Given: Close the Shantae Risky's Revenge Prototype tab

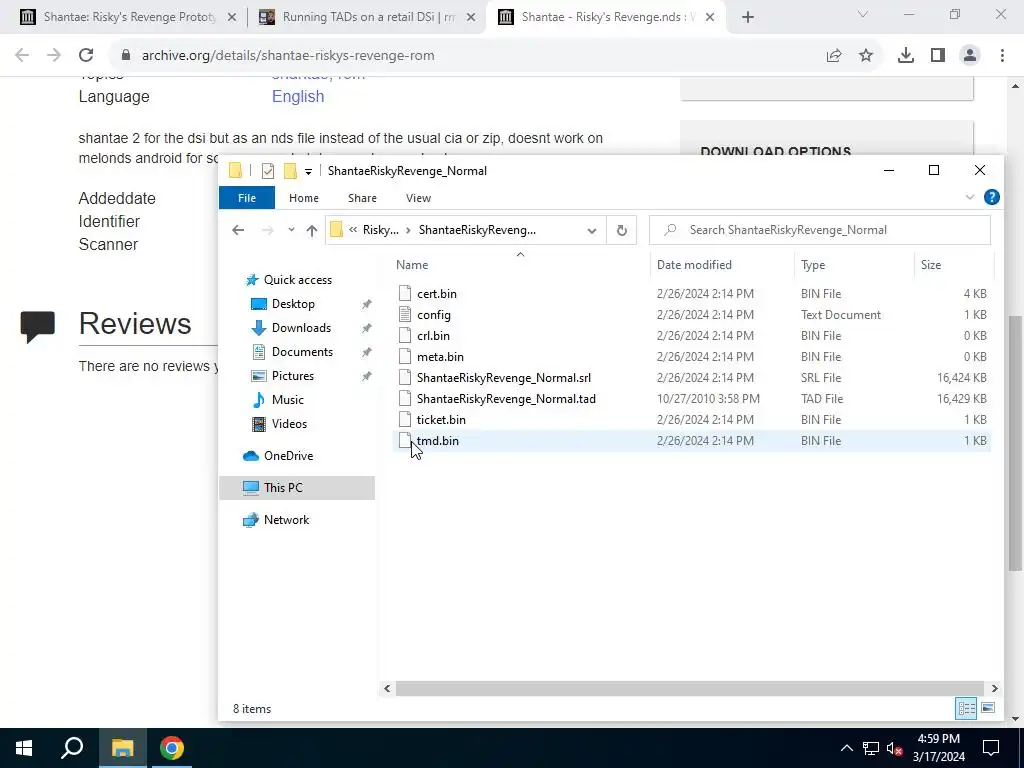Looking at the screenshot, I should [x=232, y=18].
